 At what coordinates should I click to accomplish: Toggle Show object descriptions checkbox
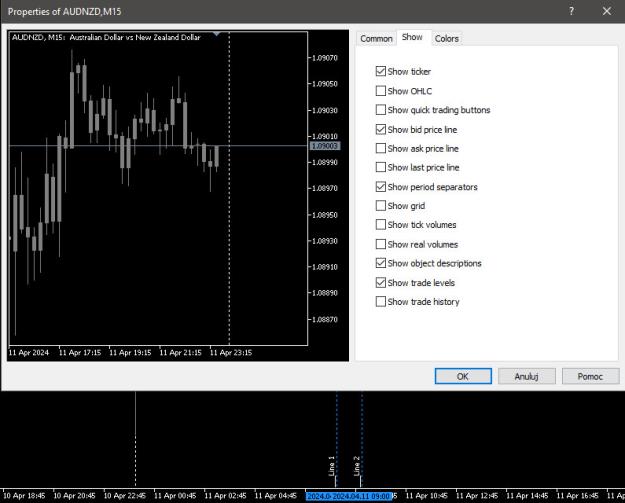click(x=381, y=263)
